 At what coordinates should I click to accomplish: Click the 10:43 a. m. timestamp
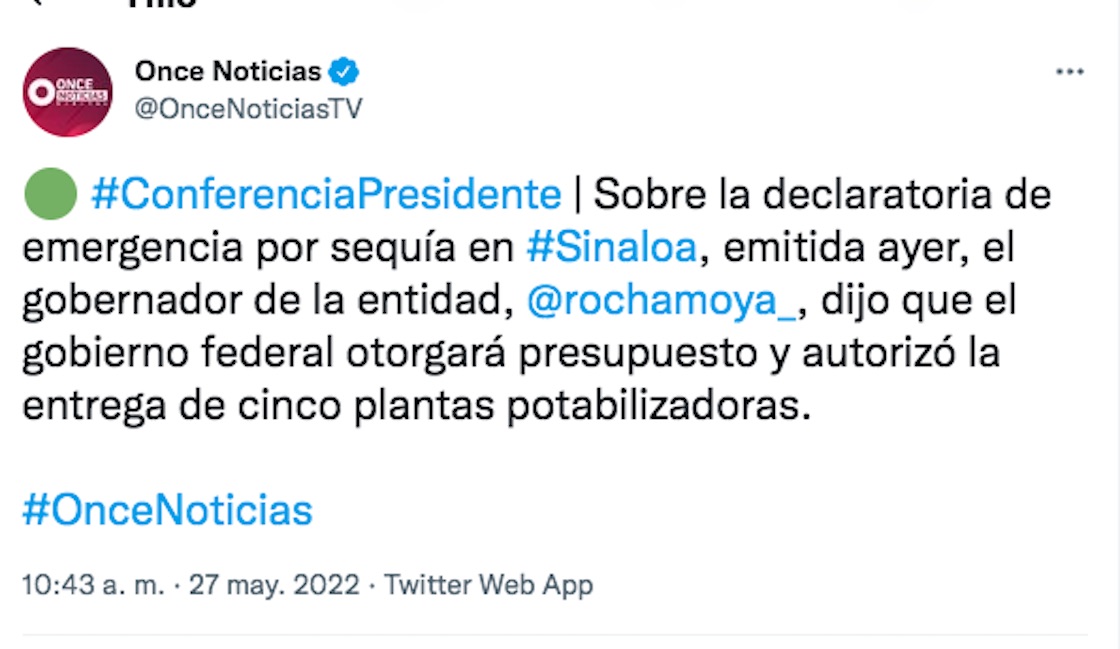pyautogui.click(x=93, y=585)
